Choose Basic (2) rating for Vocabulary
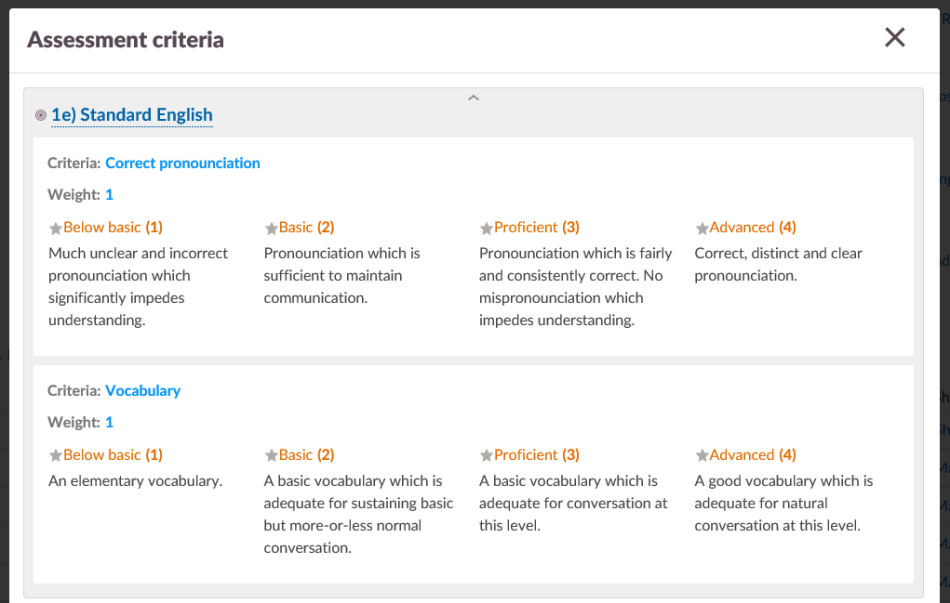The height and width of the screenshot is (603, 950). pos(307,455)
